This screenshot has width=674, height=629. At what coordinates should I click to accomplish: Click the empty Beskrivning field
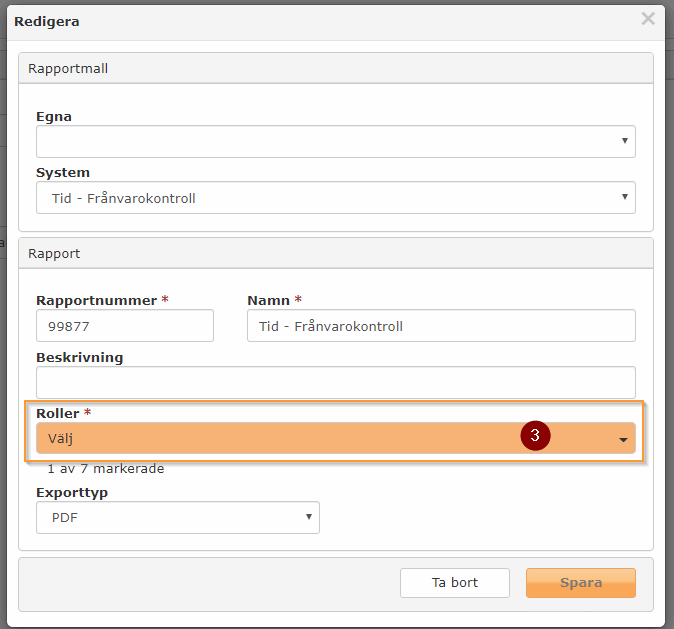click(x=336, y=382)
